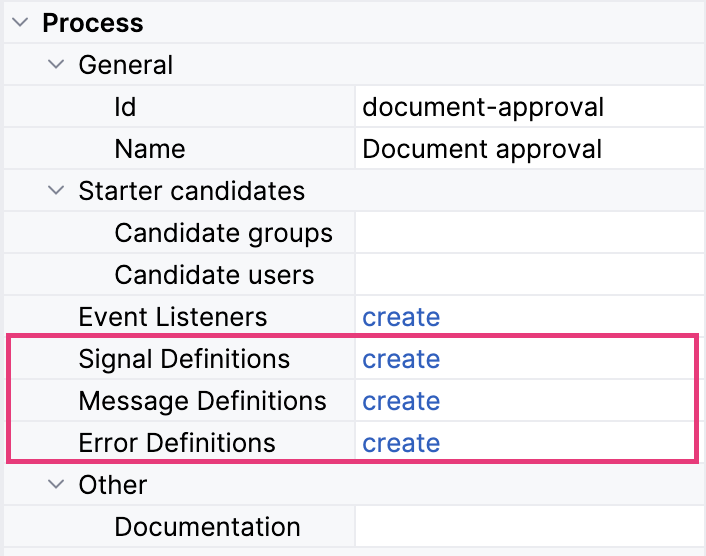
Task: Collapse the Other group chevron
Action: [56, 485]
